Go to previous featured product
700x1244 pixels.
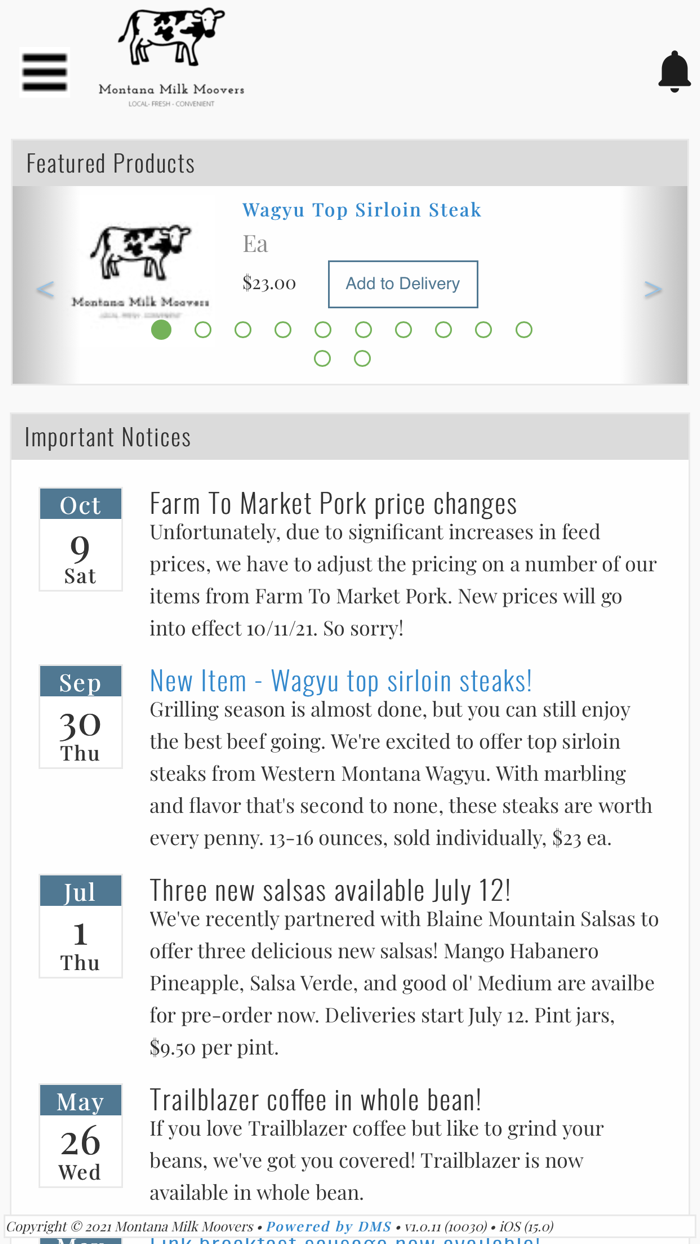pyautogui.click(x=45, y=290)
